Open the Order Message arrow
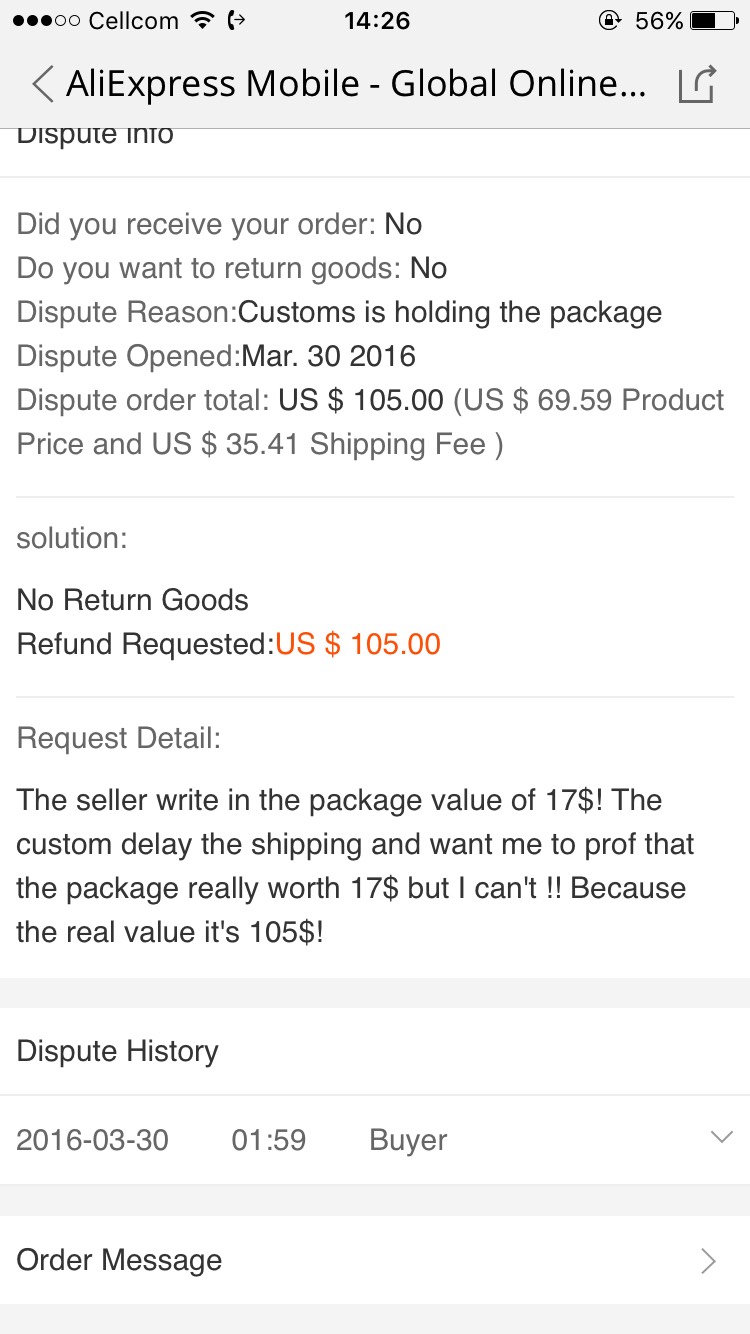Image resolution: width=750 pixels, height=1334 pixels. pyautogui.click(x=708, y=1261)
